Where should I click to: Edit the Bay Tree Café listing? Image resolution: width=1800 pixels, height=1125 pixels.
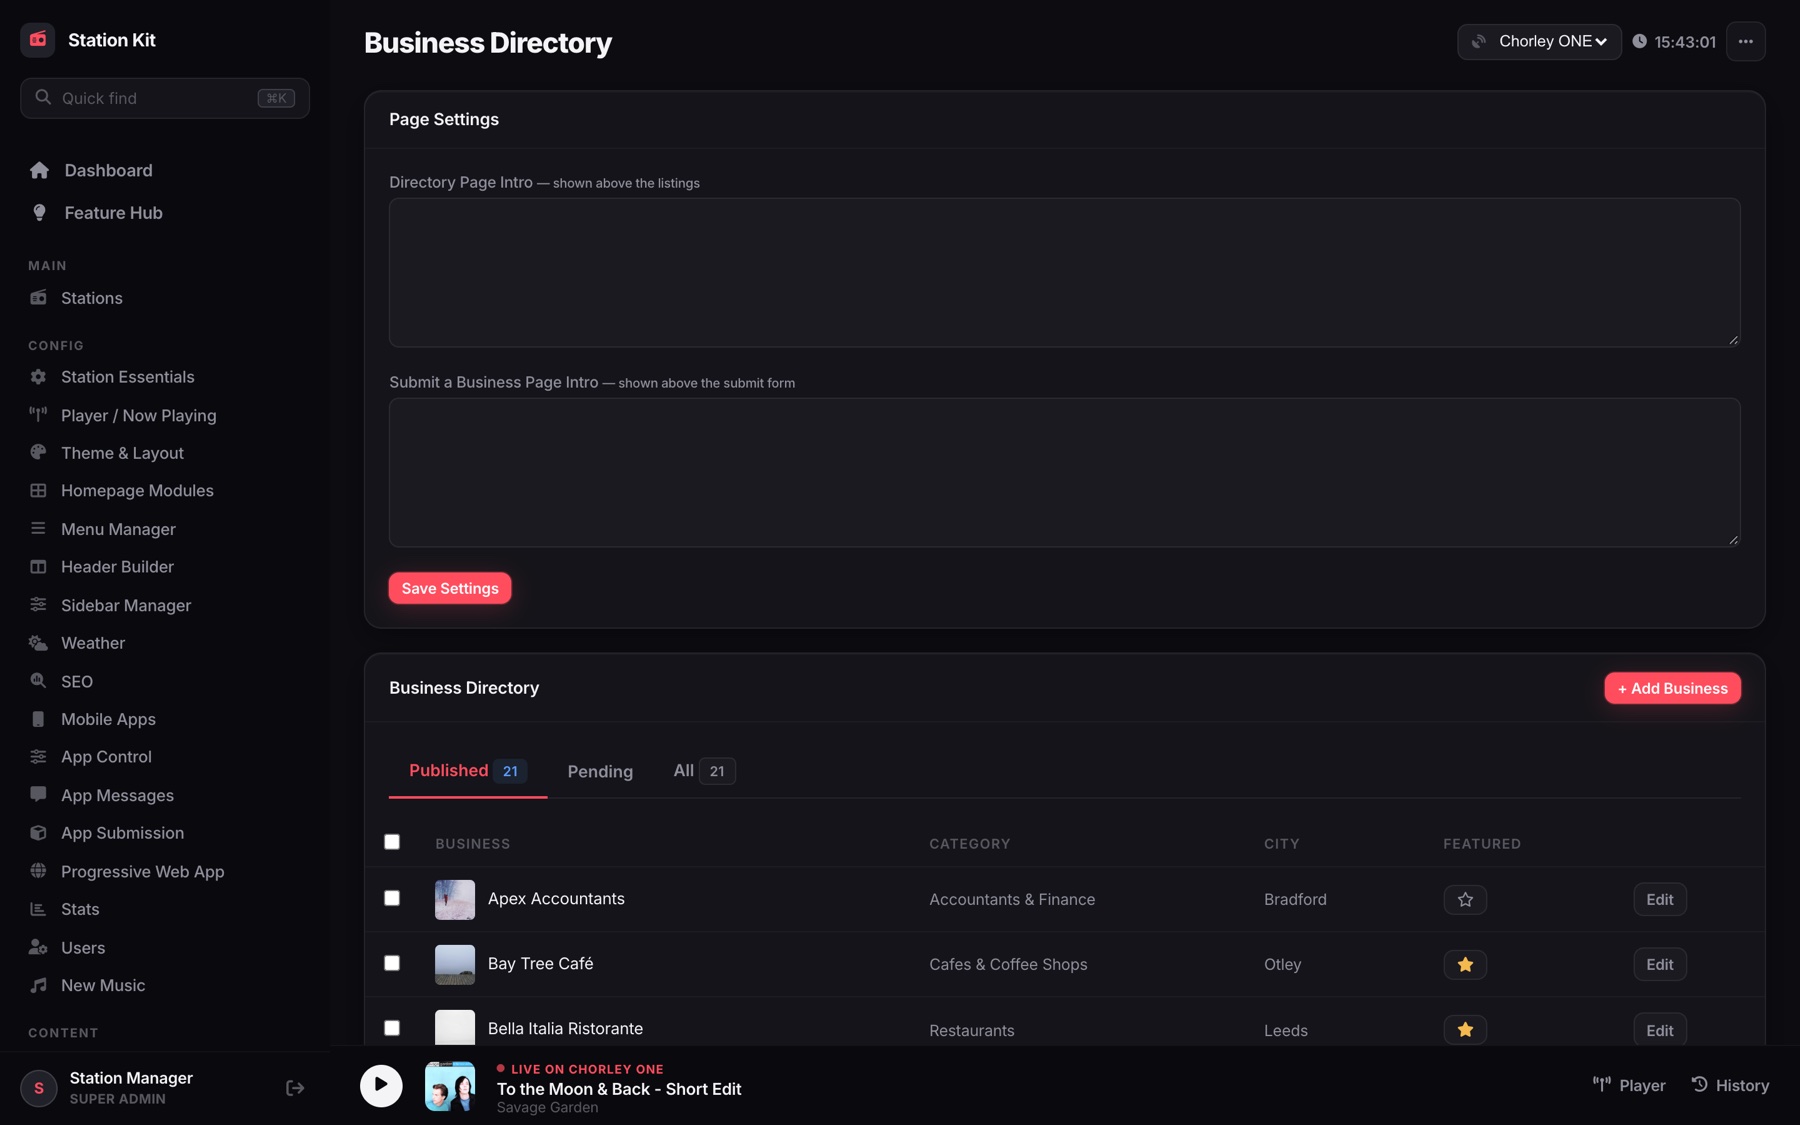(1660, 964)
